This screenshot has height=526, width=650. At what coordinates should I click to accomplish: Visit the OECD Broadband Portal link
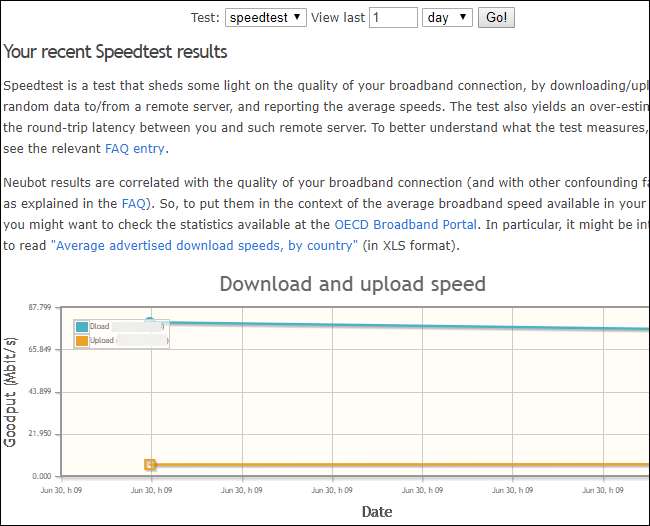(x=405, y=223)
